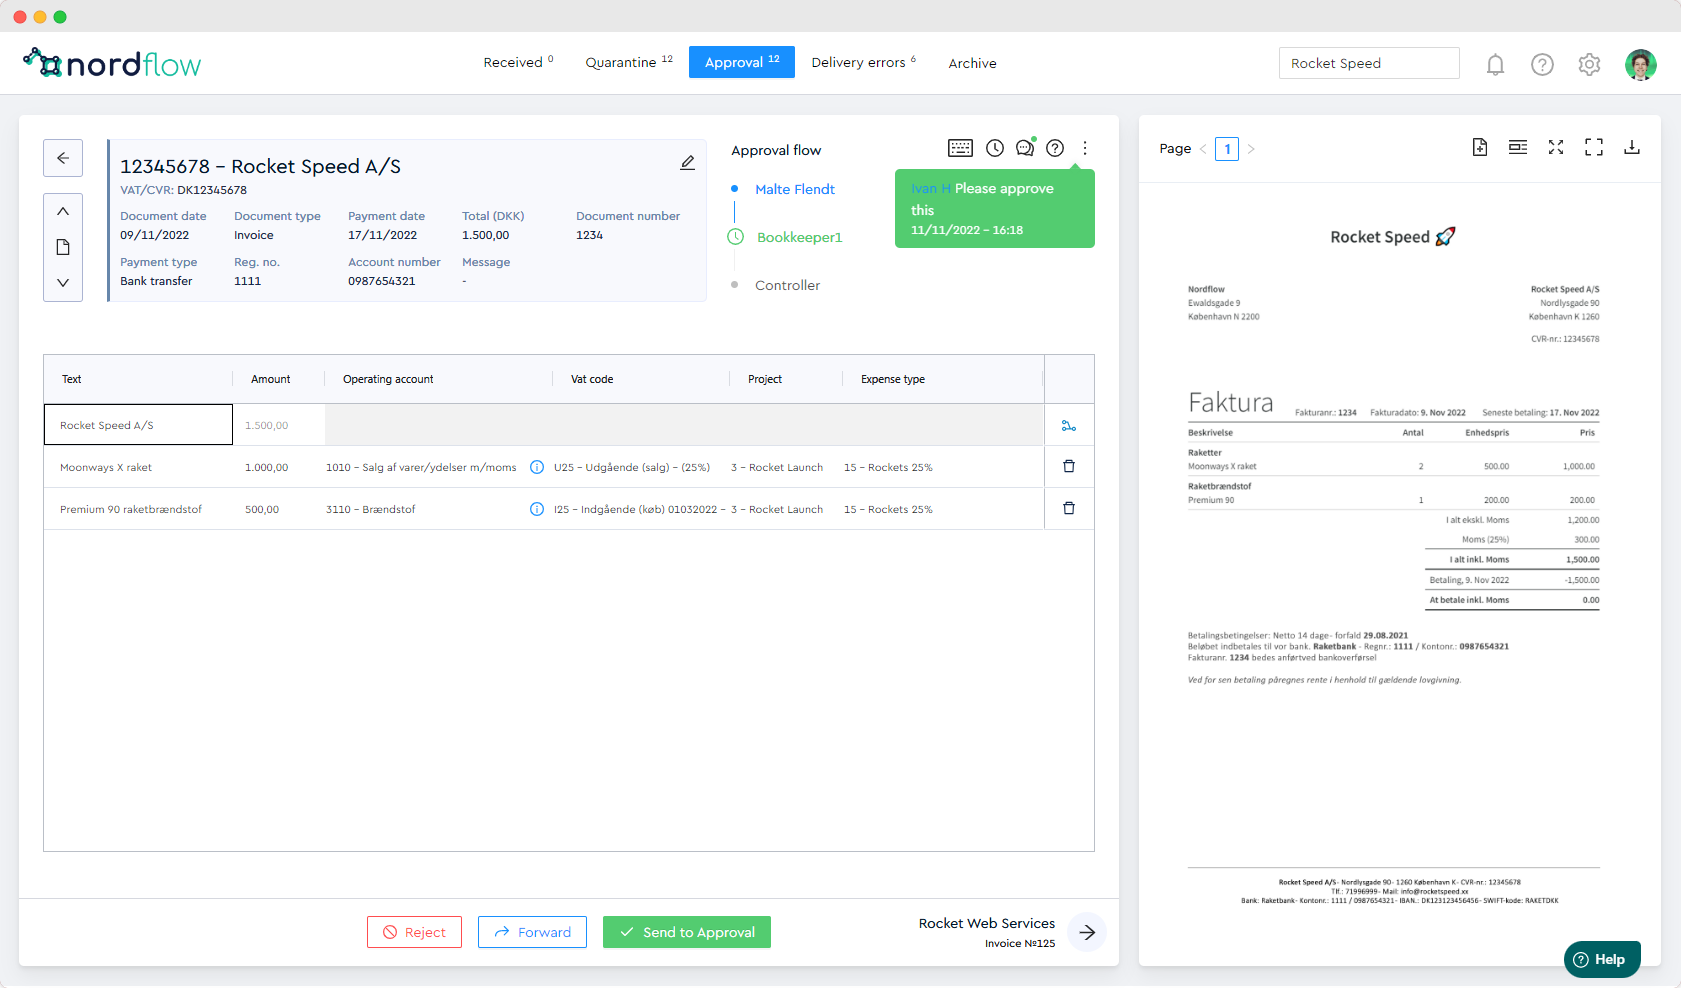The width and height of the screenshot is (1681, 988).
Task: Forward the invoice
Action: [x=532, y=932]
